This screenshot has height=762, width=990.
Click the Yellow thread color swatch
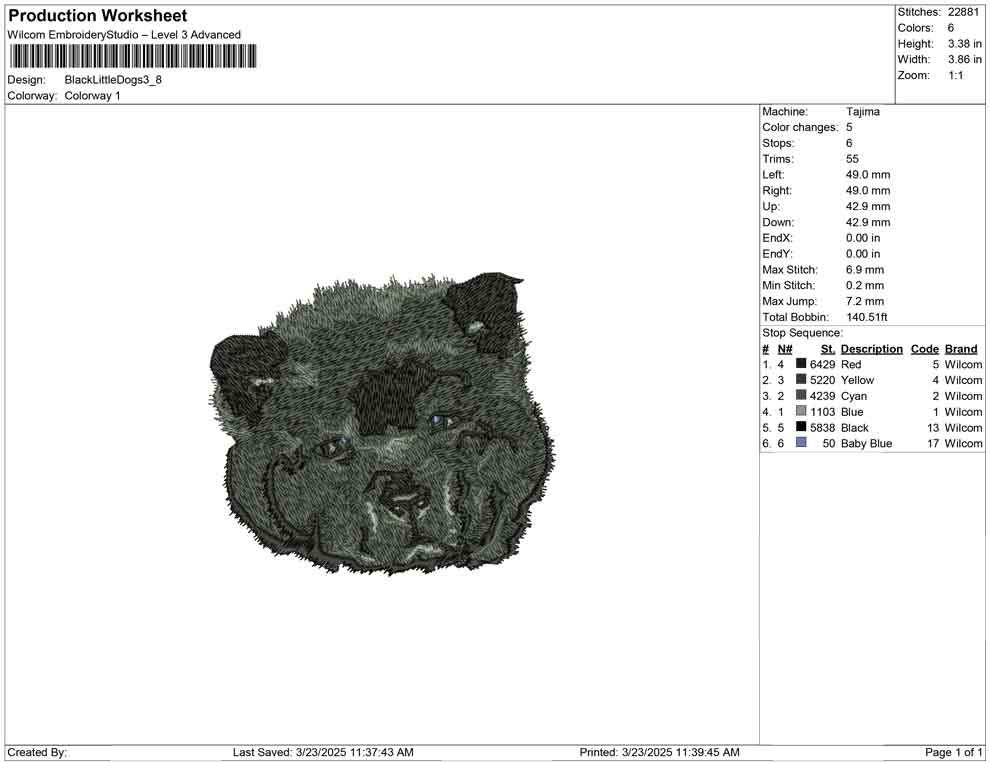point(801,379)
